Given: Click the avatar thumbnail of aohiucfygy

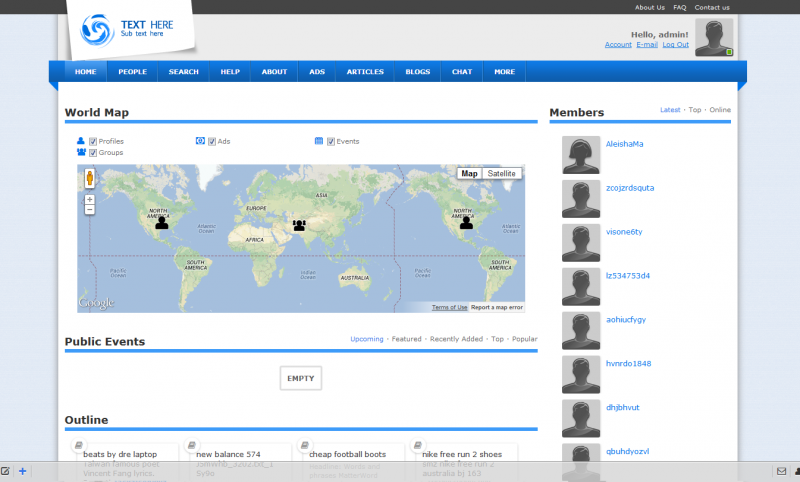Looking at the screenshot, I should [x=581, y=331].
